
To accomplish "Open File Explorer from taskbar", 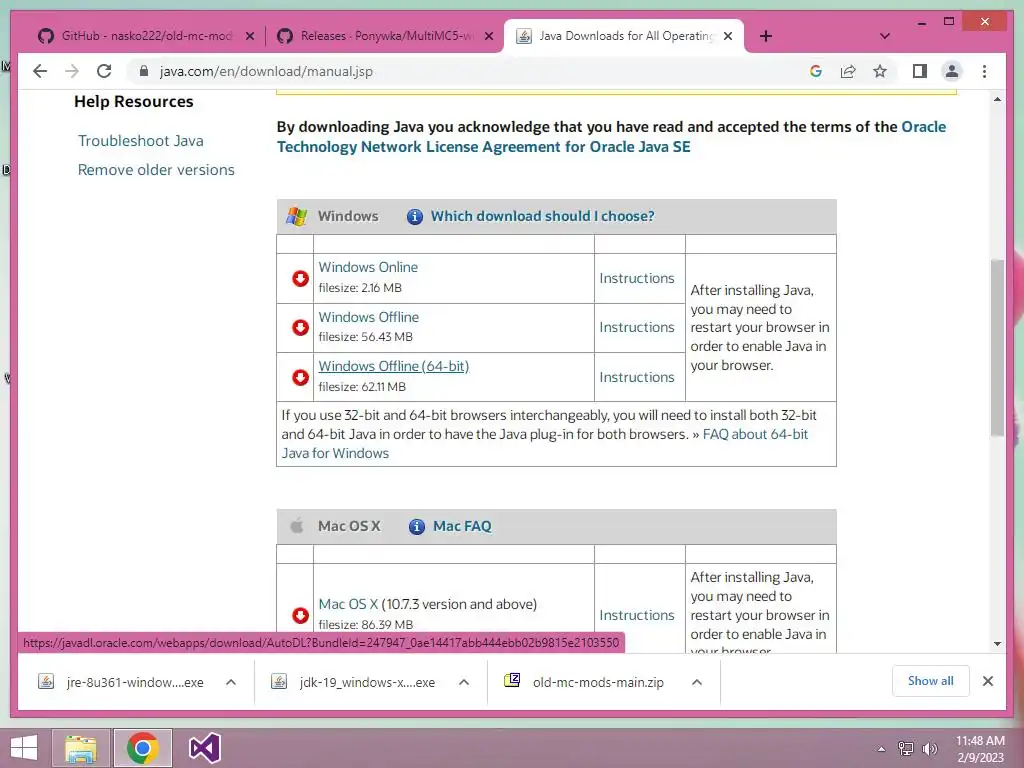I will point(80,748).
